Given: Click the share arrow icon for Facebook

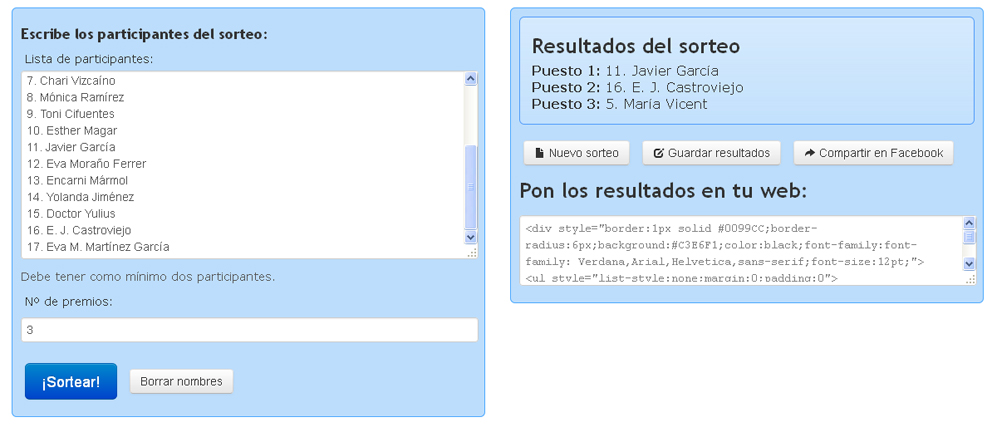Looking at the screenshot, I should pyautogui.click(x=810, y=153).
